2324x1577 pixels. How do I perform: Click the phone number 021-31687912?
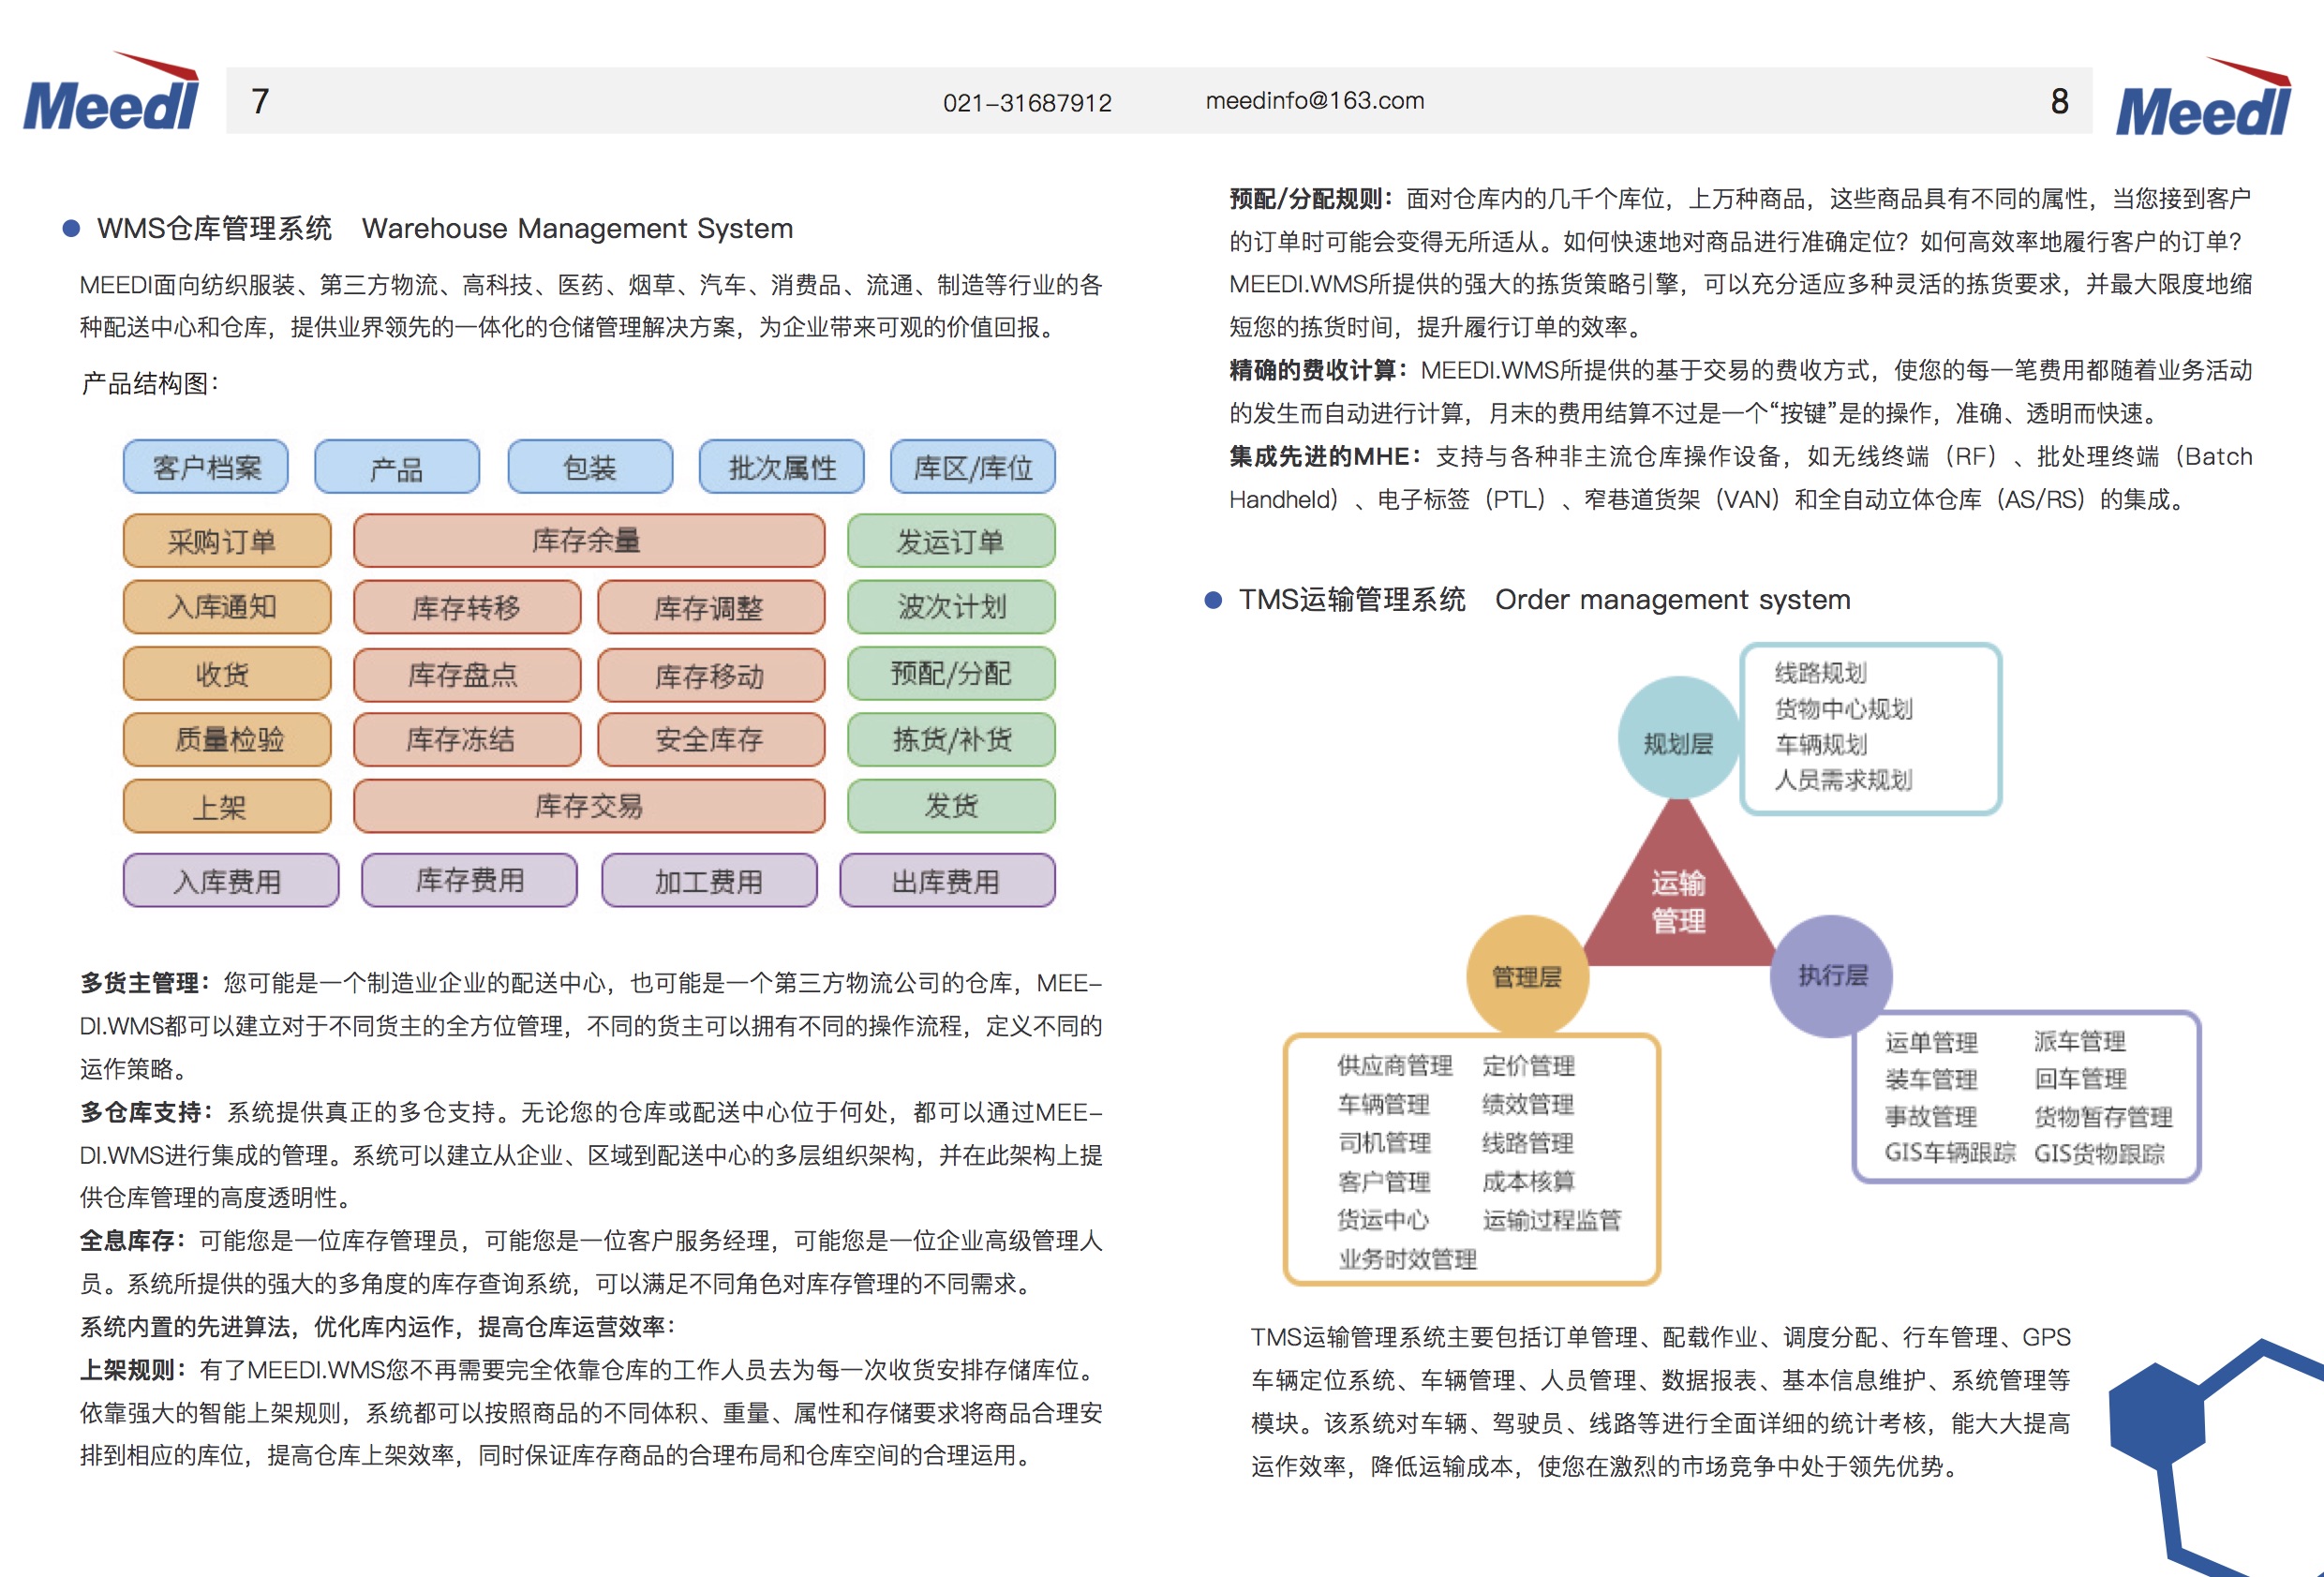pyautogui.click(x=1027, y=103)
